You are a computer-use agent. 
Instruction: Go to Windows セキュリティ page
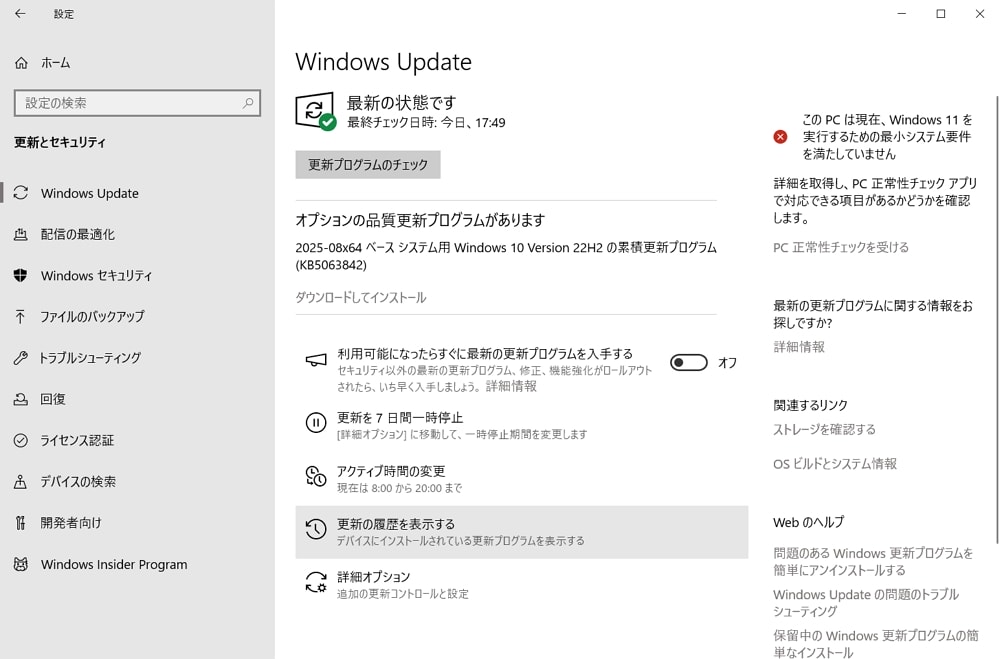click(x=96, y=276)
